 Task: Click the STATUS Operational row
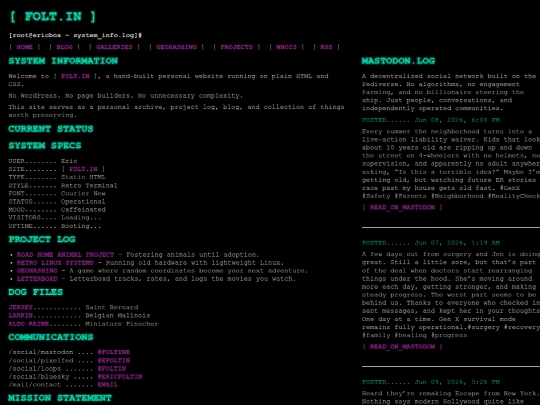click(57, 201)
